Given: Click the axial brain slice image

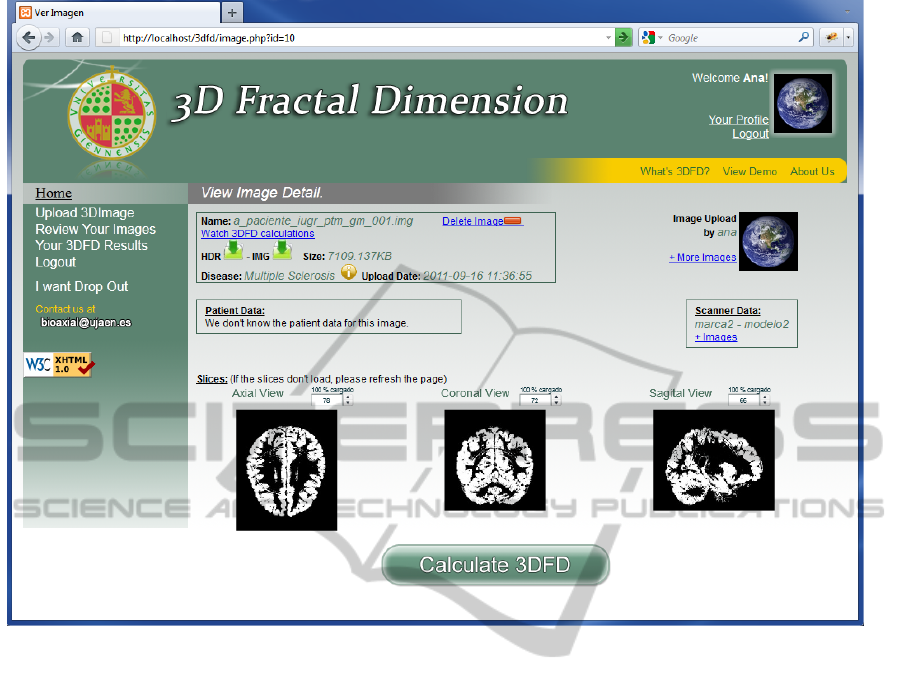Looking at the screenshot, I should tap(286, 469).
